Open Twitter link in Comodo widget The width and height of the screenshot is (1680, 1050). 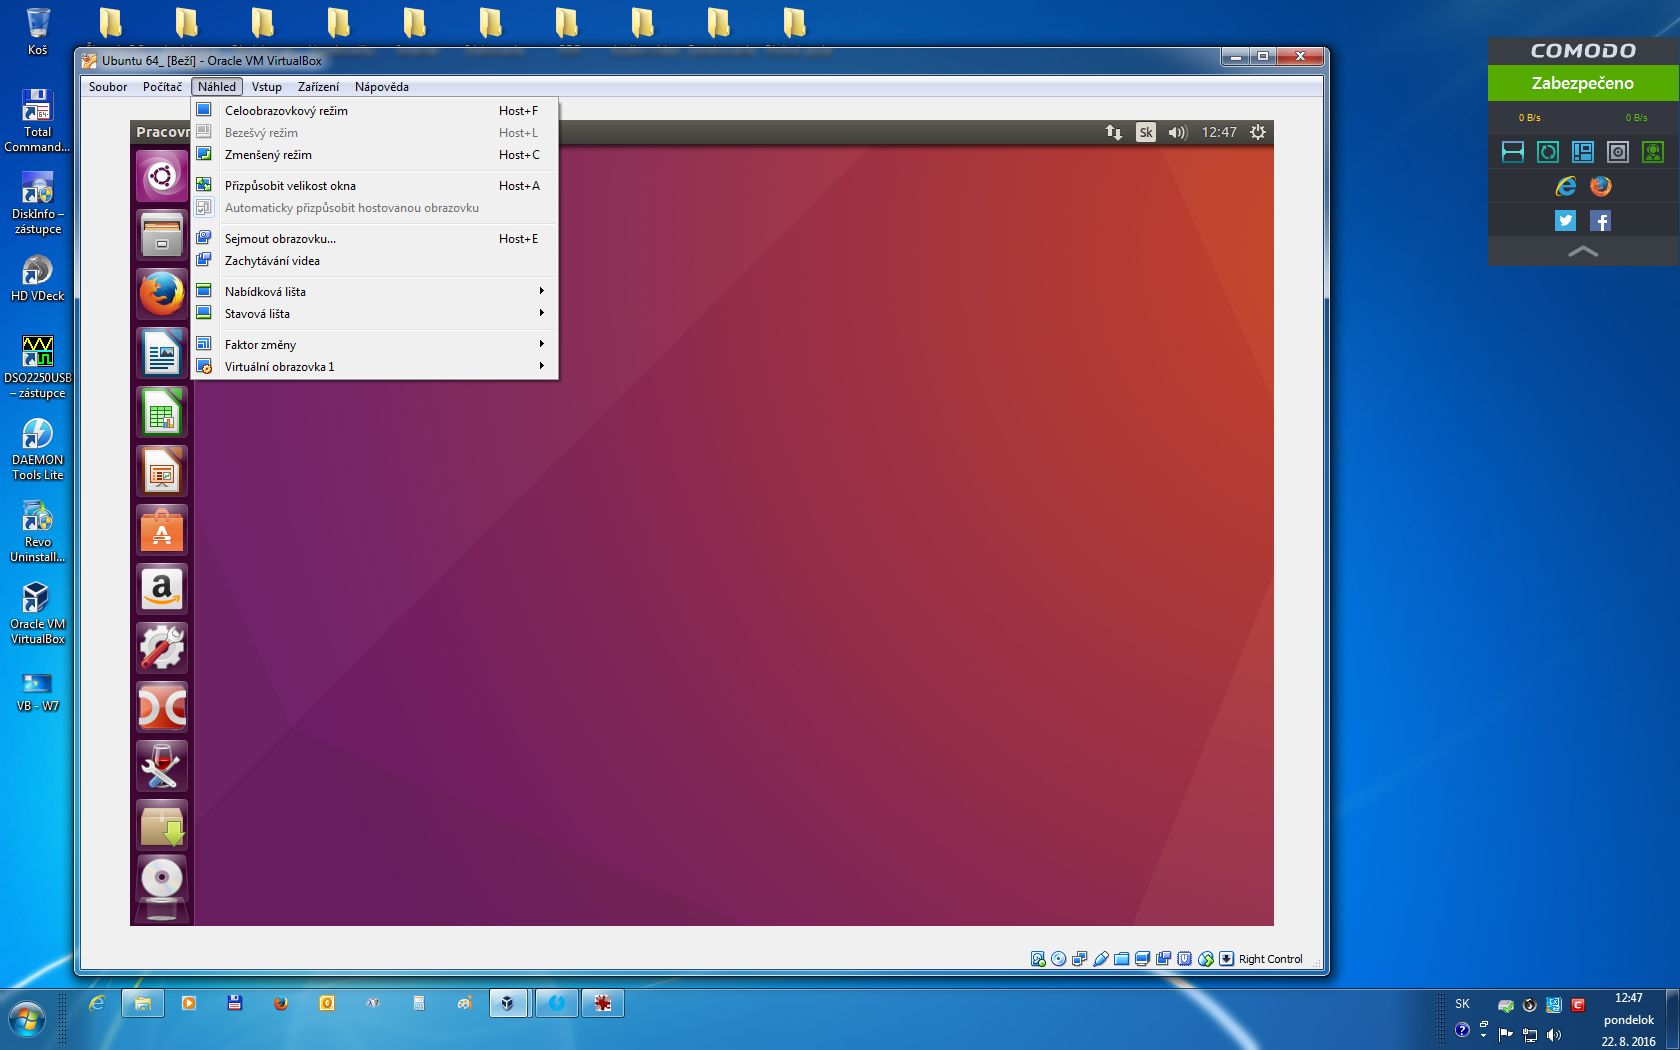click(x=1566, y=221)
